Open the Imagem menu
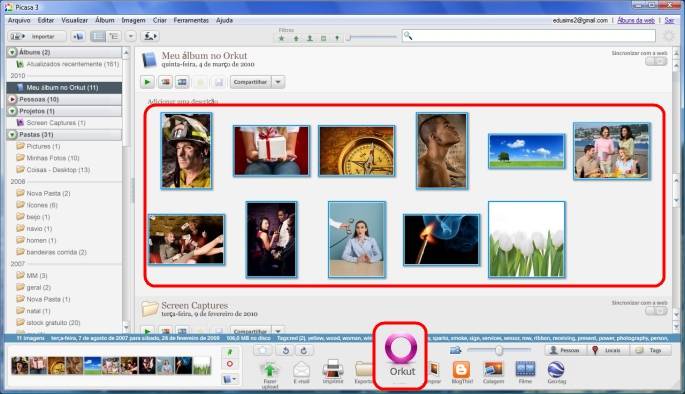This screenshot has width=685, height=394. pos(133,20)
